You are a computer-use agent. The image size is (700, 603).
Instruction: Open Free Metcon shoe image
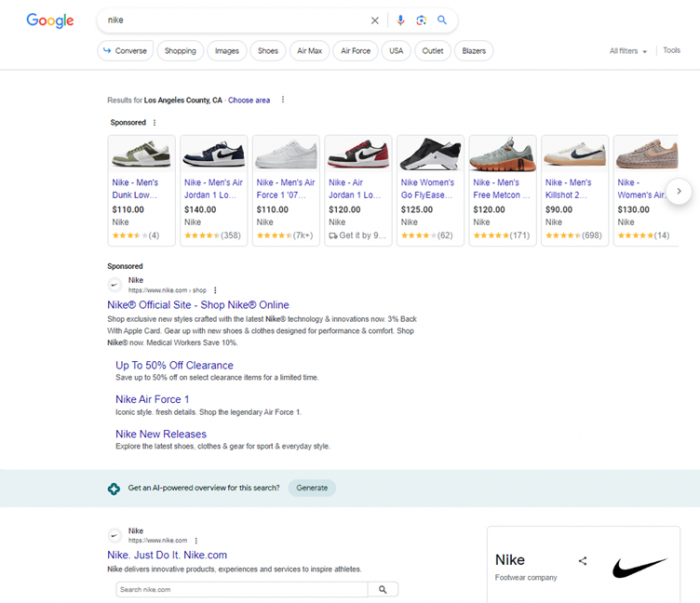tap(503, 154)
